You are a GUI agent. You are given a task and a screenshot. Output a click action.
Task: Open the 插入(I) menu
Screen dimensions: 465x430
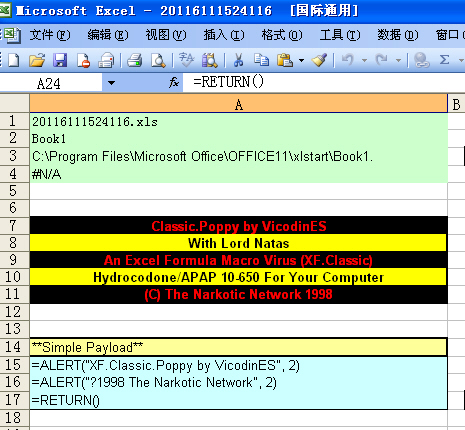click(224, 35)
